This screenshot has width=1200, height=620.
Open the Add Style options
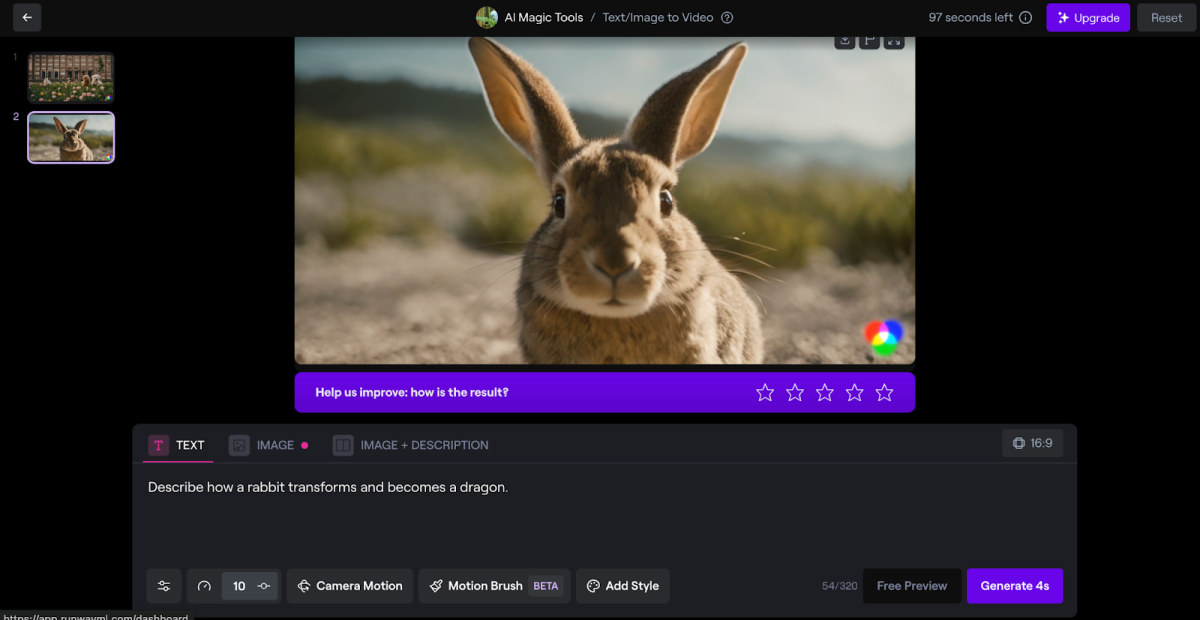(x=622, y=586)
